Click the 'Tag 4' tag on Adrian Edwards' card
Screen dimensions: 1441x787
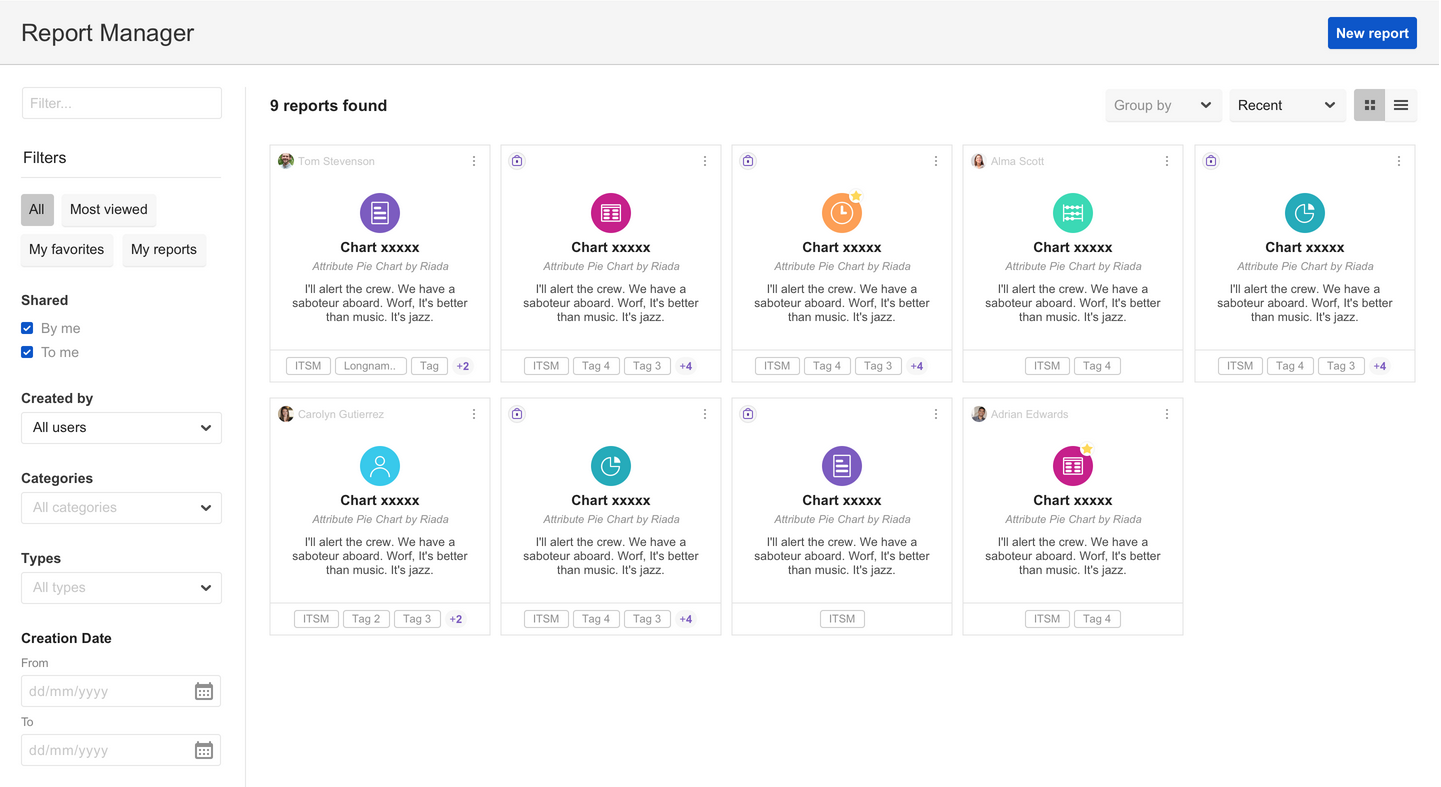click(x=1097, y=619)
